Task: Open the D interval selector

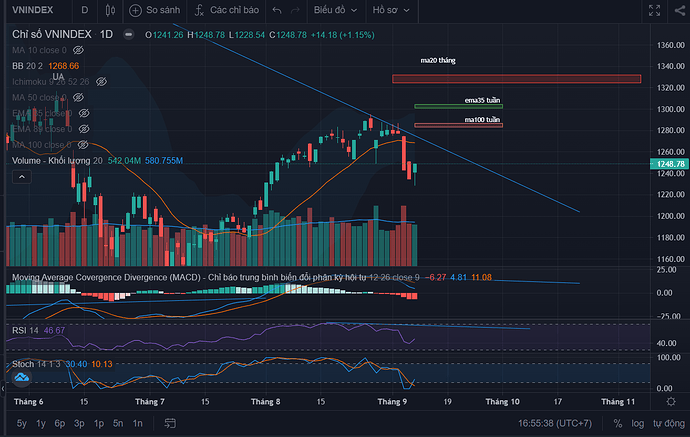Action: click(x=84, y=10)
